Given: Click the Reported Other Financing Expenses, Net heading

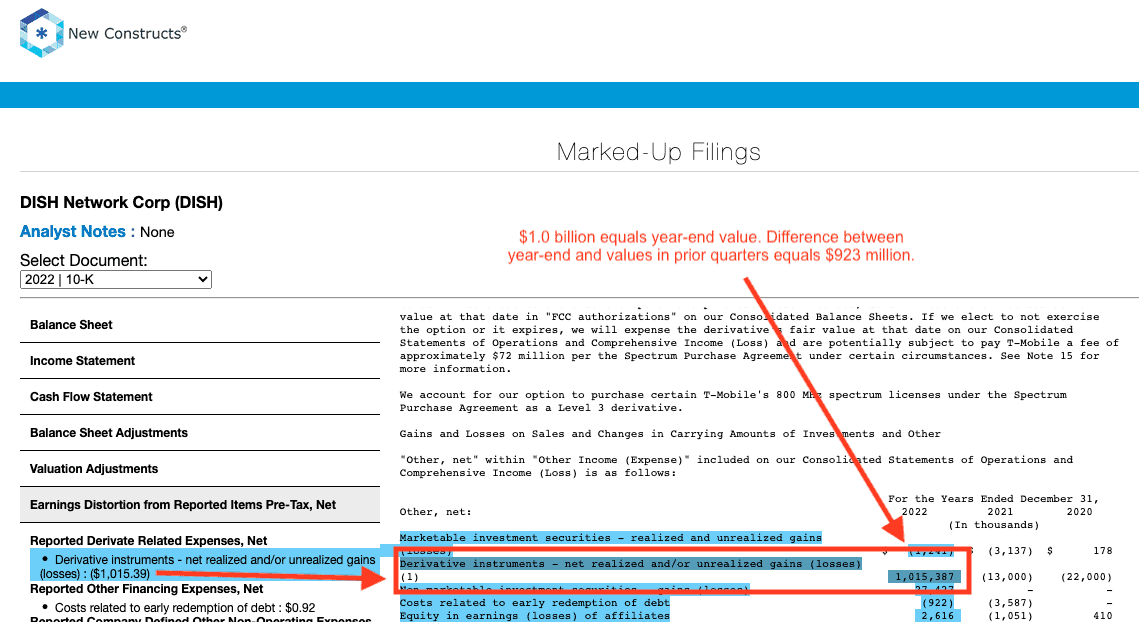Looking at the screenshot, I should click(x=146, y=589).
